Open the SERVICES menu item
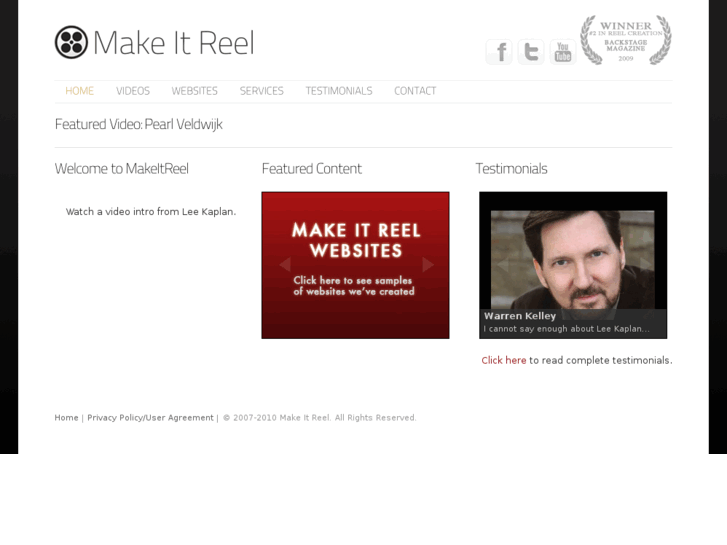Viewport: 727px width, 545px height. [x=261, y=91]
